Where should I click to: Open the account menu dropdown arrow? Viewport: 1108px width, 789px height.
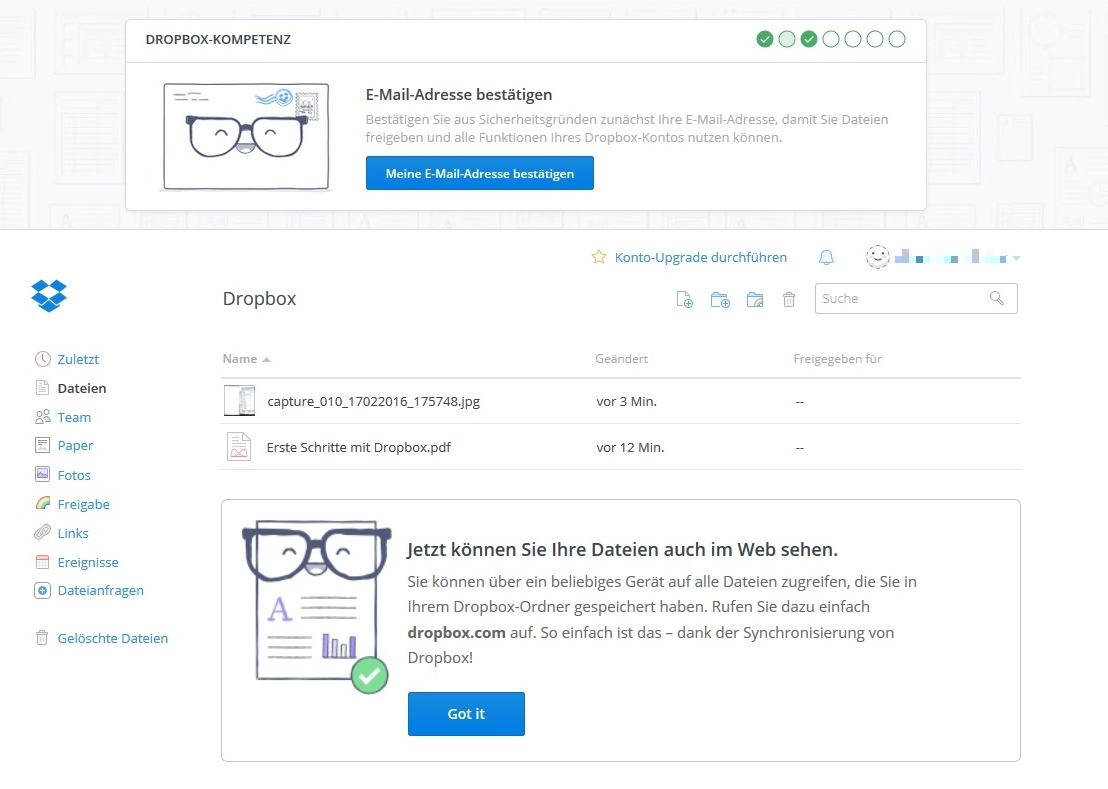pyautogui.click(x=1016, y=259)
